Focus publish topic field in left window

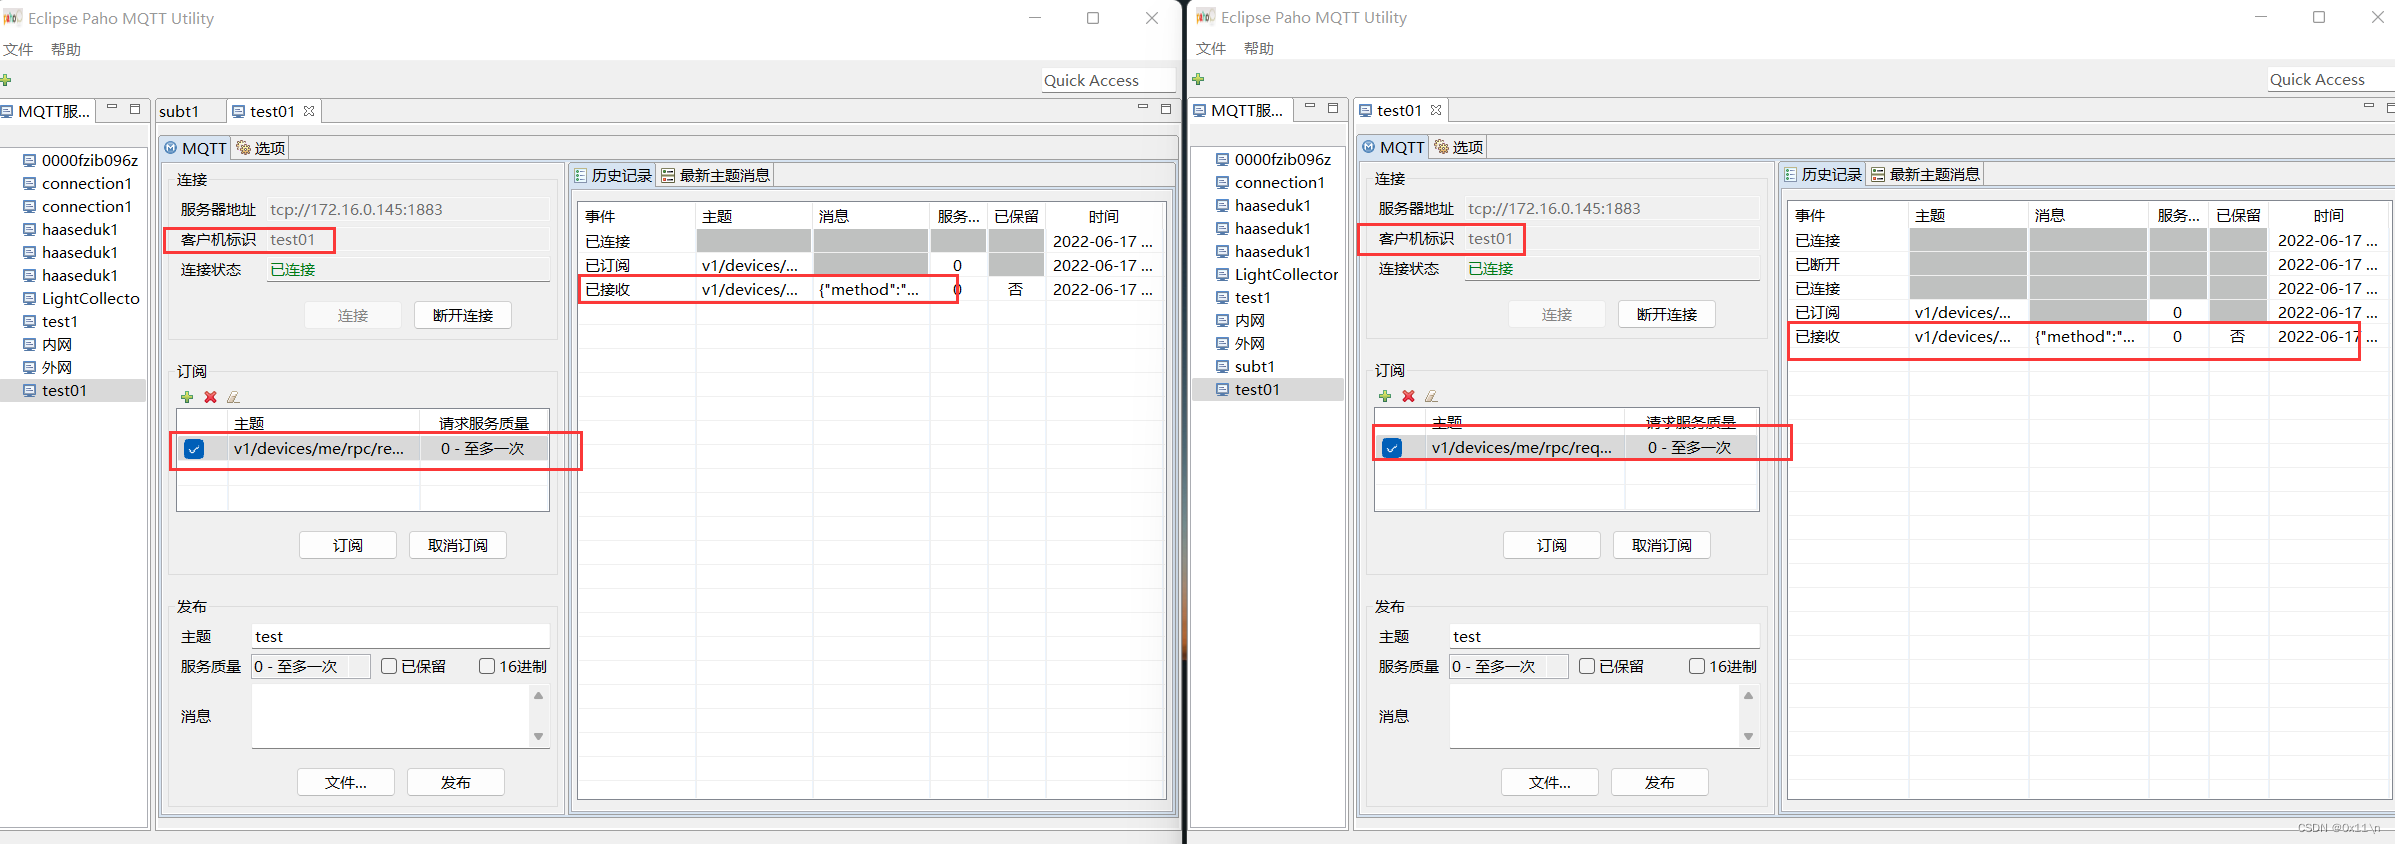[x=401, y=636]
